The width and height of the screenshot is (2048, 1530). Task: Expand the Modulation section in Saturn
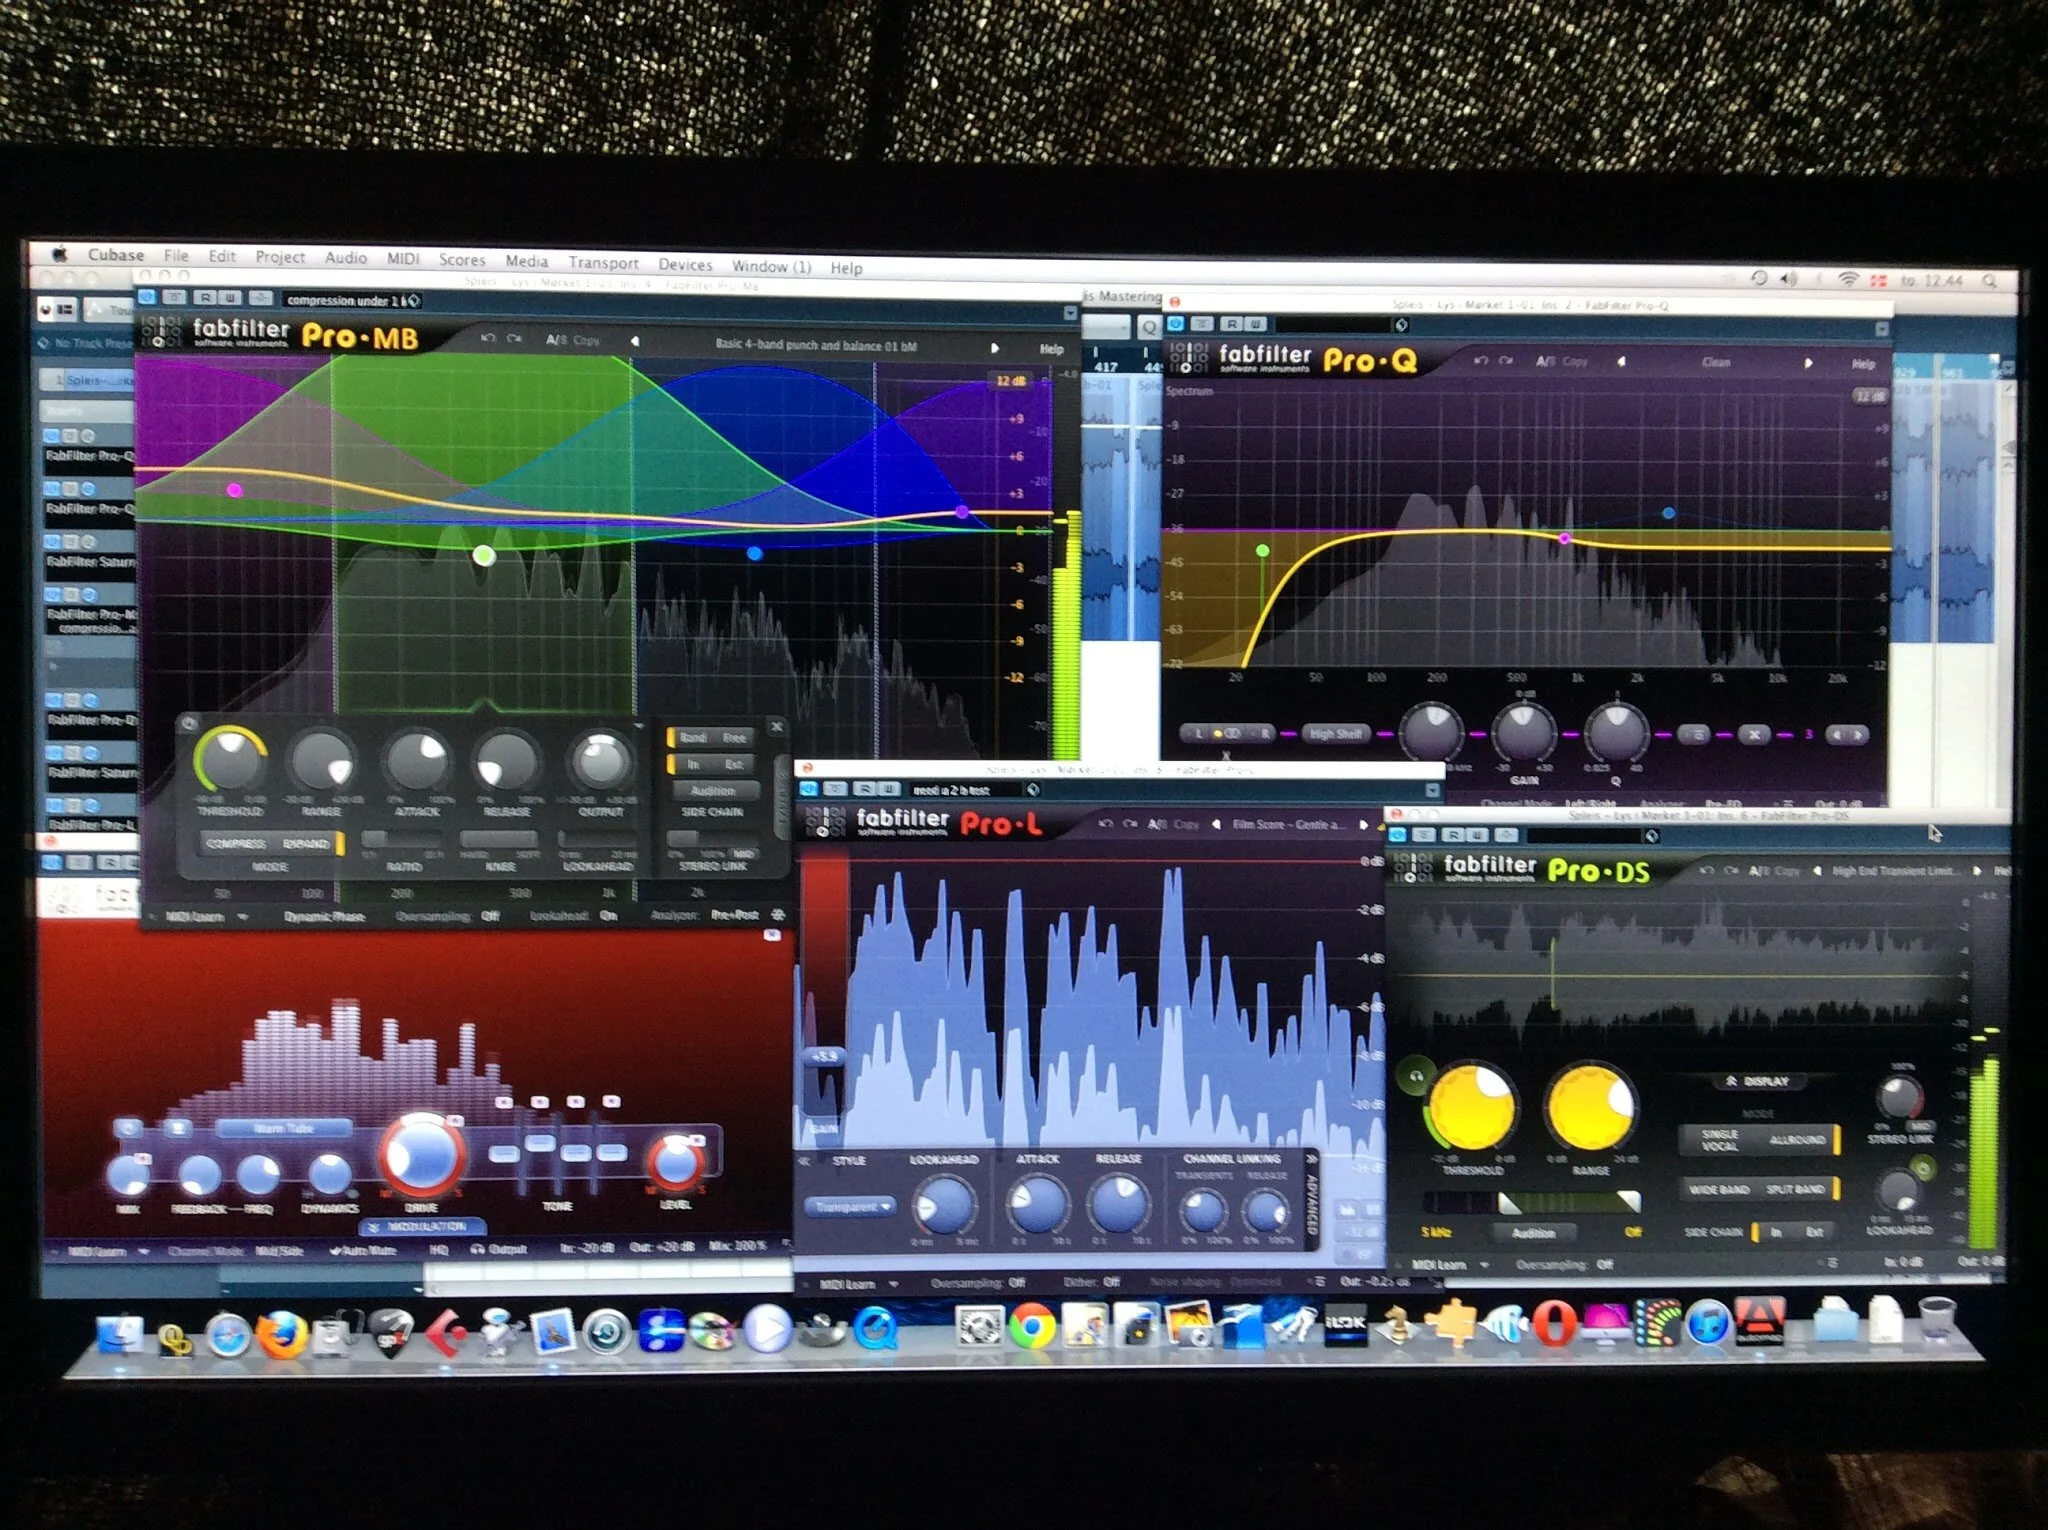(425, 1226)
